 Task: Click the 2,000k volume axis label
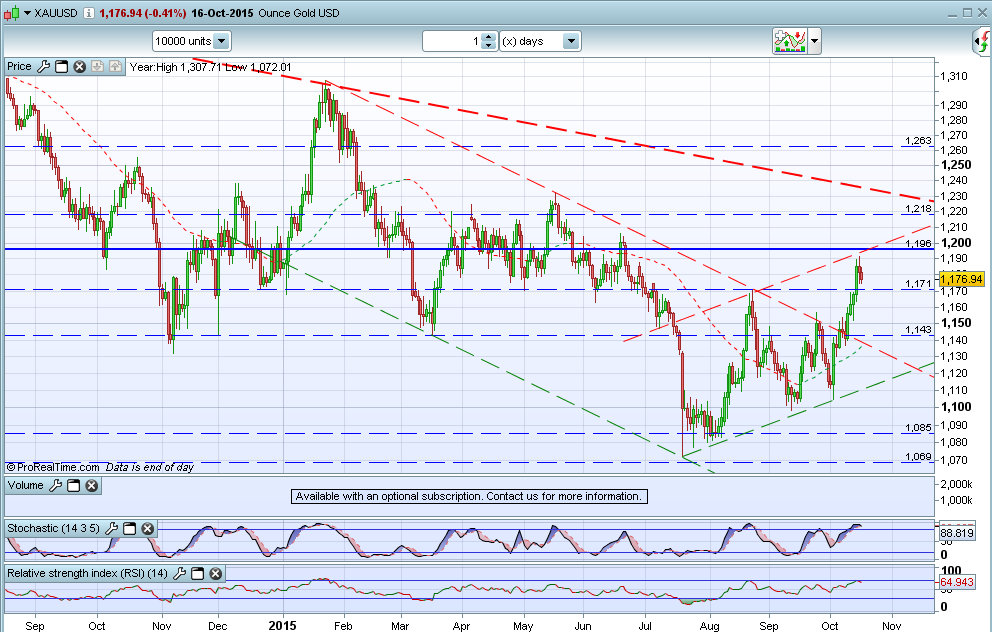point(957,485)
